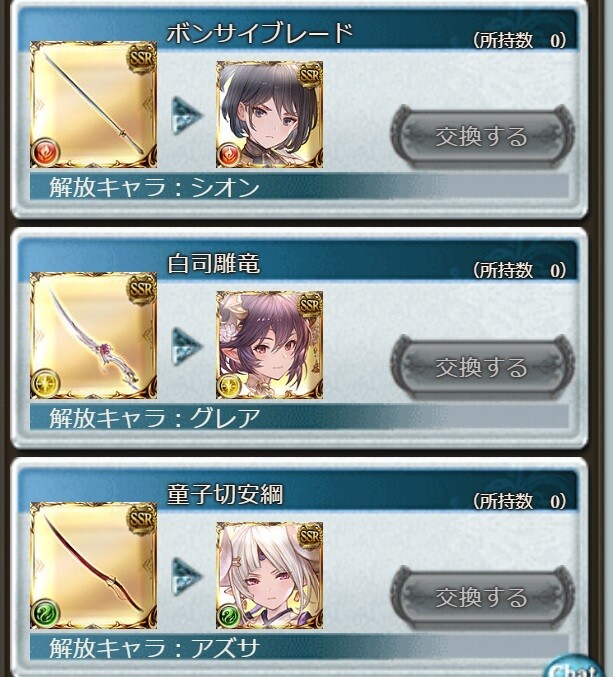The height and width of the screenshot is (677, 613).
Task: Click light element badge on グレア portrait
Action: click(229, 386)
